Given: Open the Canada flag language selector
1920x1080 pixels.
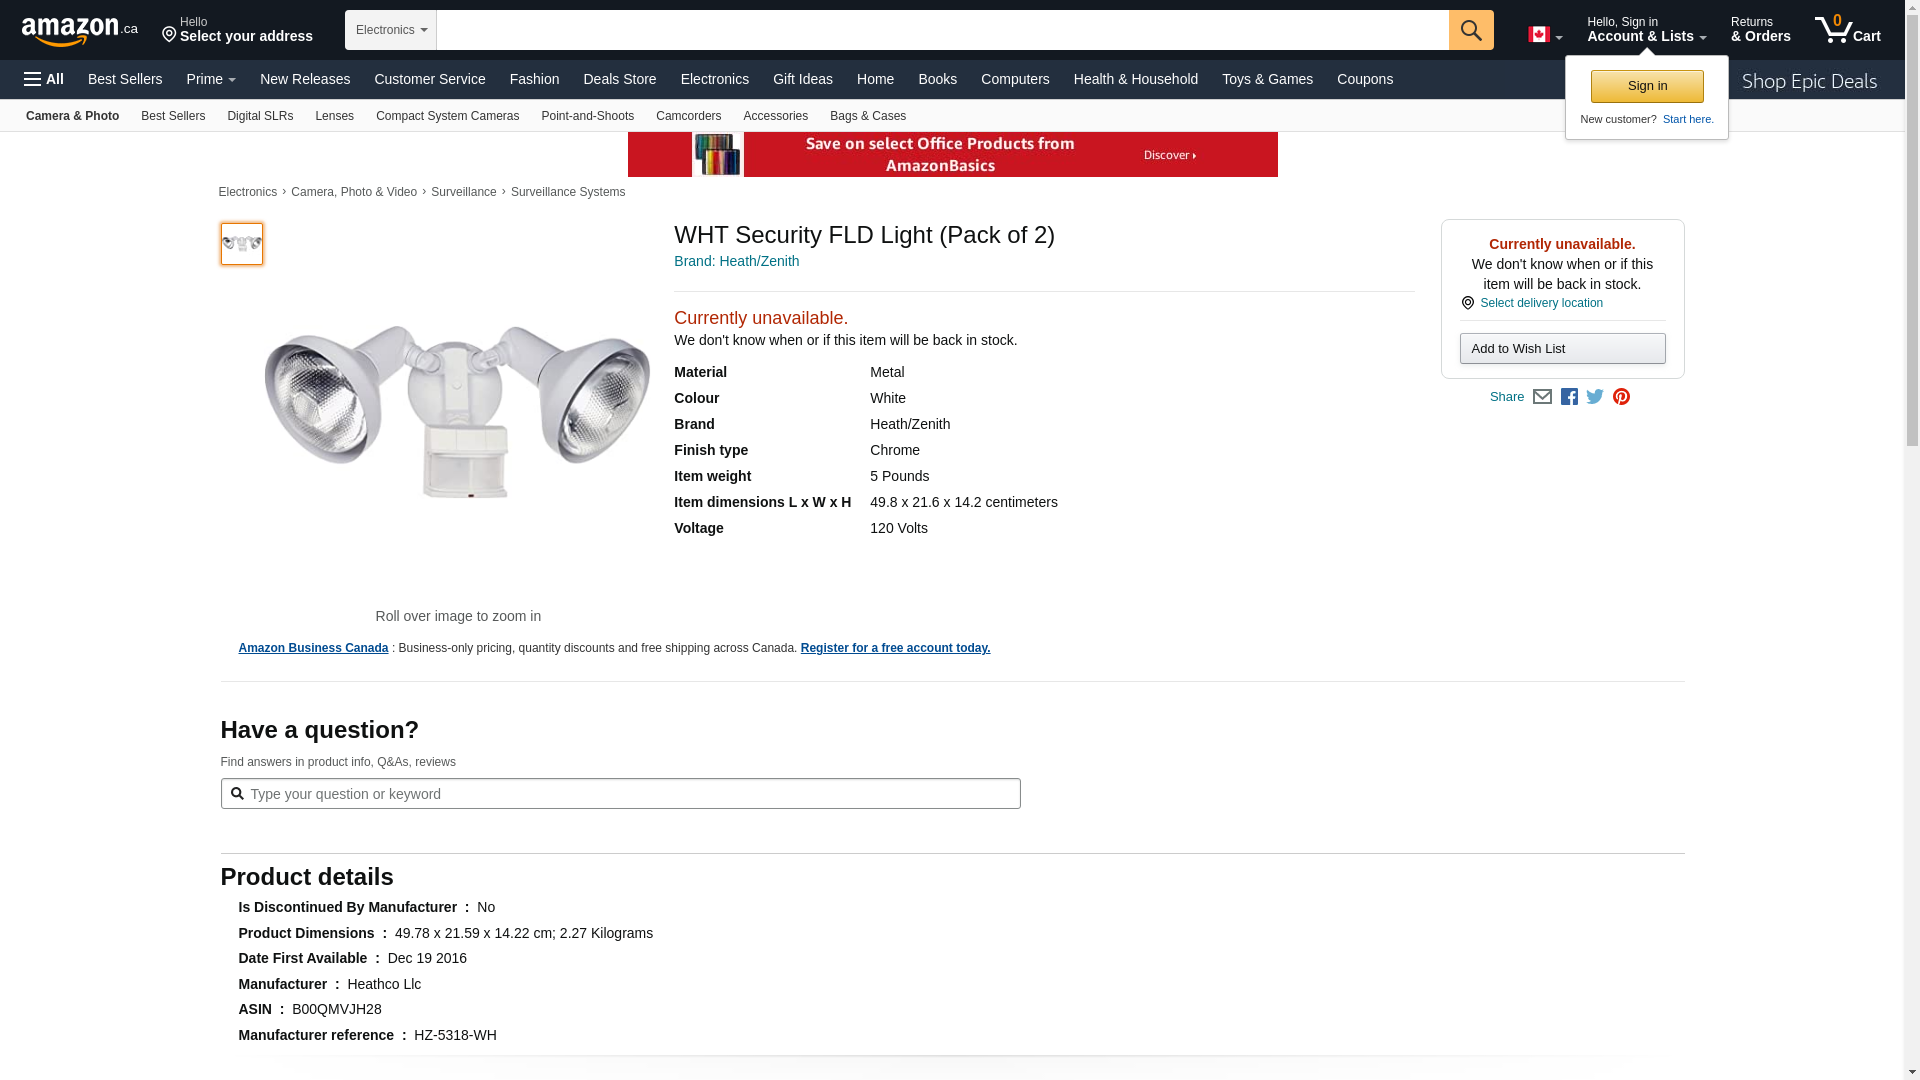Looking at the screenshot, I should click(1544, 35).
